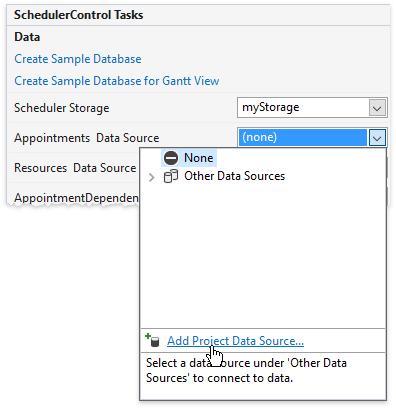396x409 pixels.
Task: Click the Scheduler Storage label
Action: (x=62, y=108)
